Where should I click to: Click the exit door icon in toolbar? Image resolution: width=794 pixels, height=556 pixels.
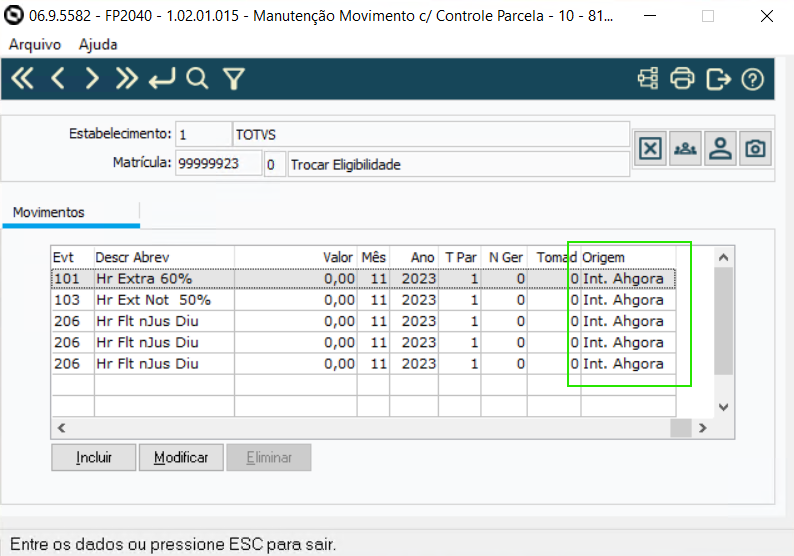pyautogui.click(x=718, y=79)
